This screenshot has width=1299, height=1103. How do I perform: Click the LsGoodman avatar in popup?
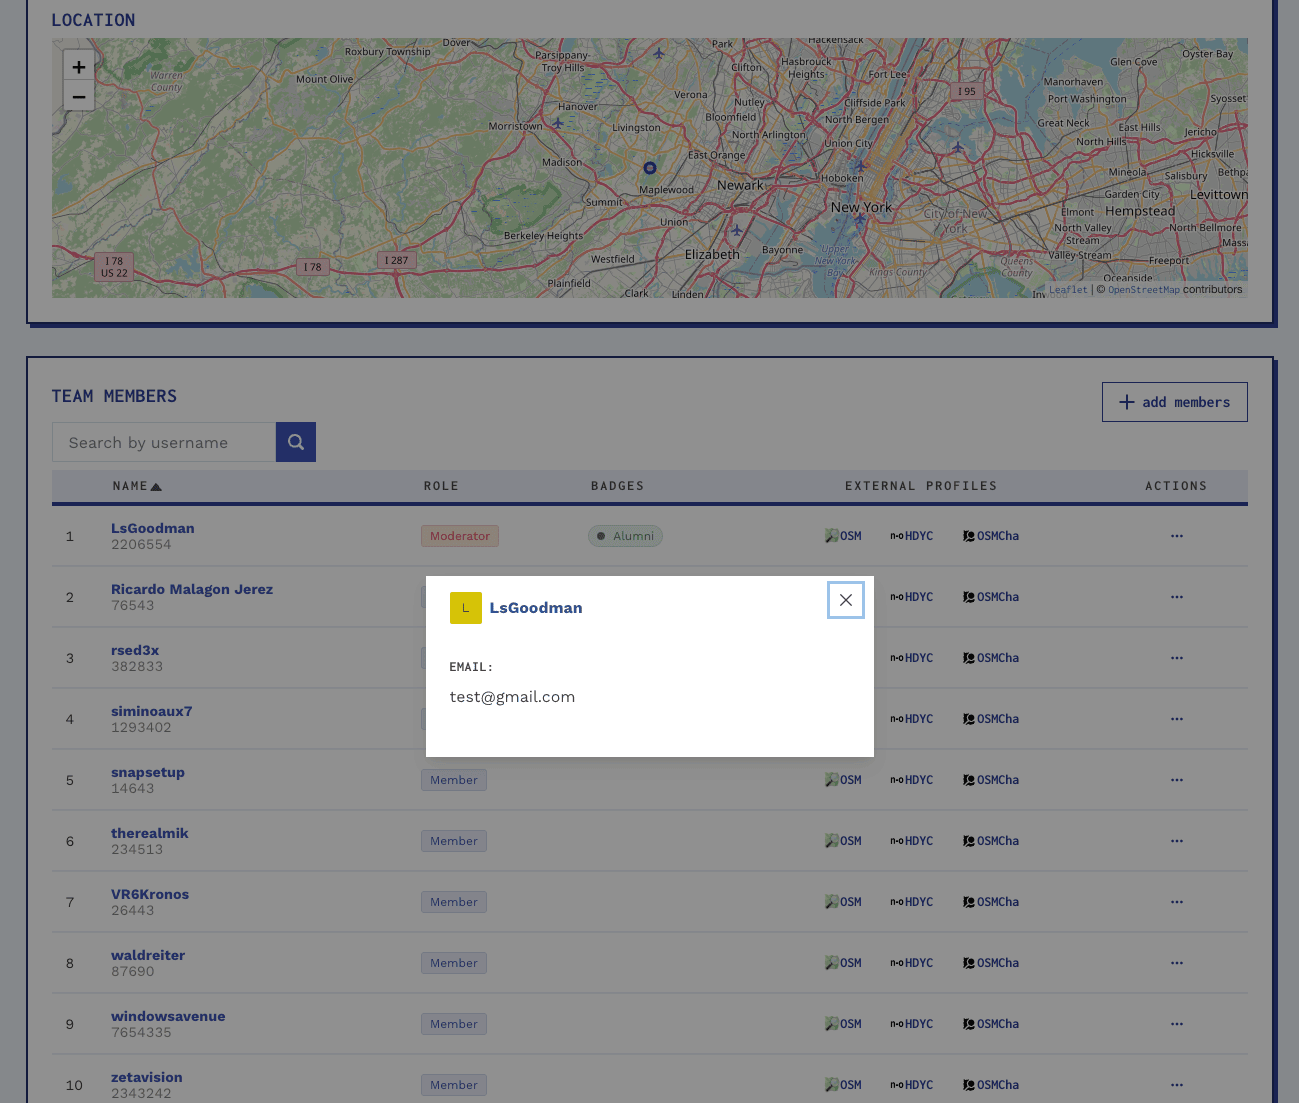[x=466, y=608]
